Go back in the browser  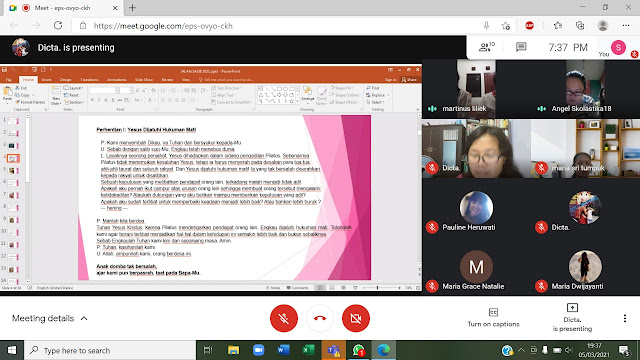coord(14,26)
